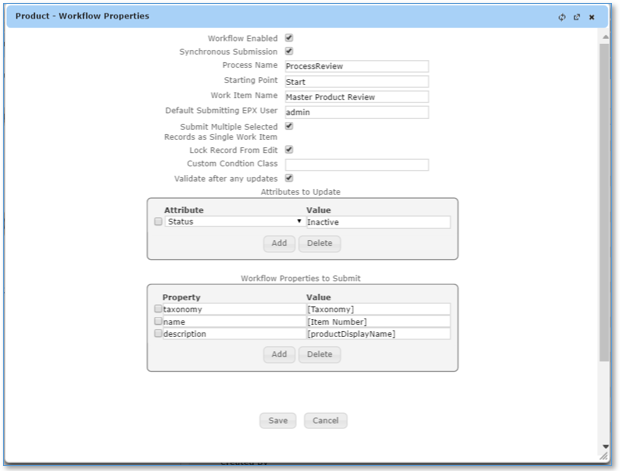
Task: Click the Inactive value field
Action: pos(377,222)
